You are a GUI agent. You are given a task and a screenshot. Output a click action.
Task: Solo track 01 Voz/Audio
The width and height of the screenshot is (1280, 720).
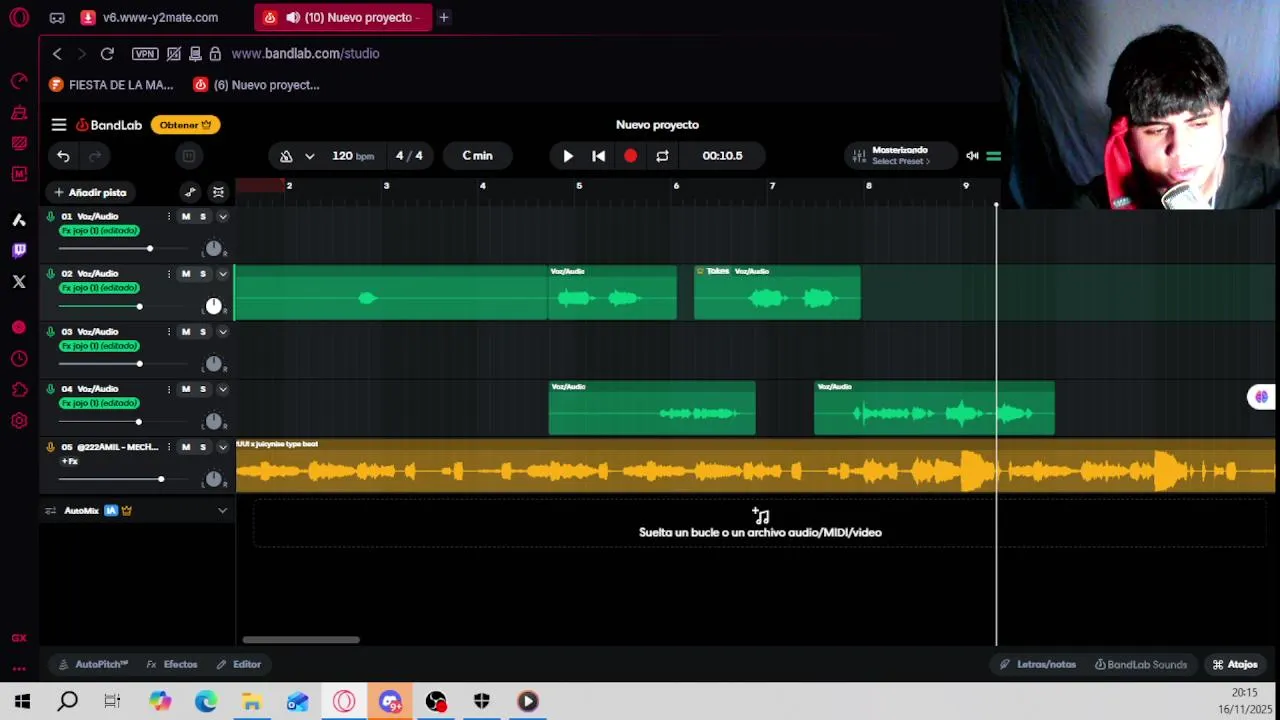202,216
